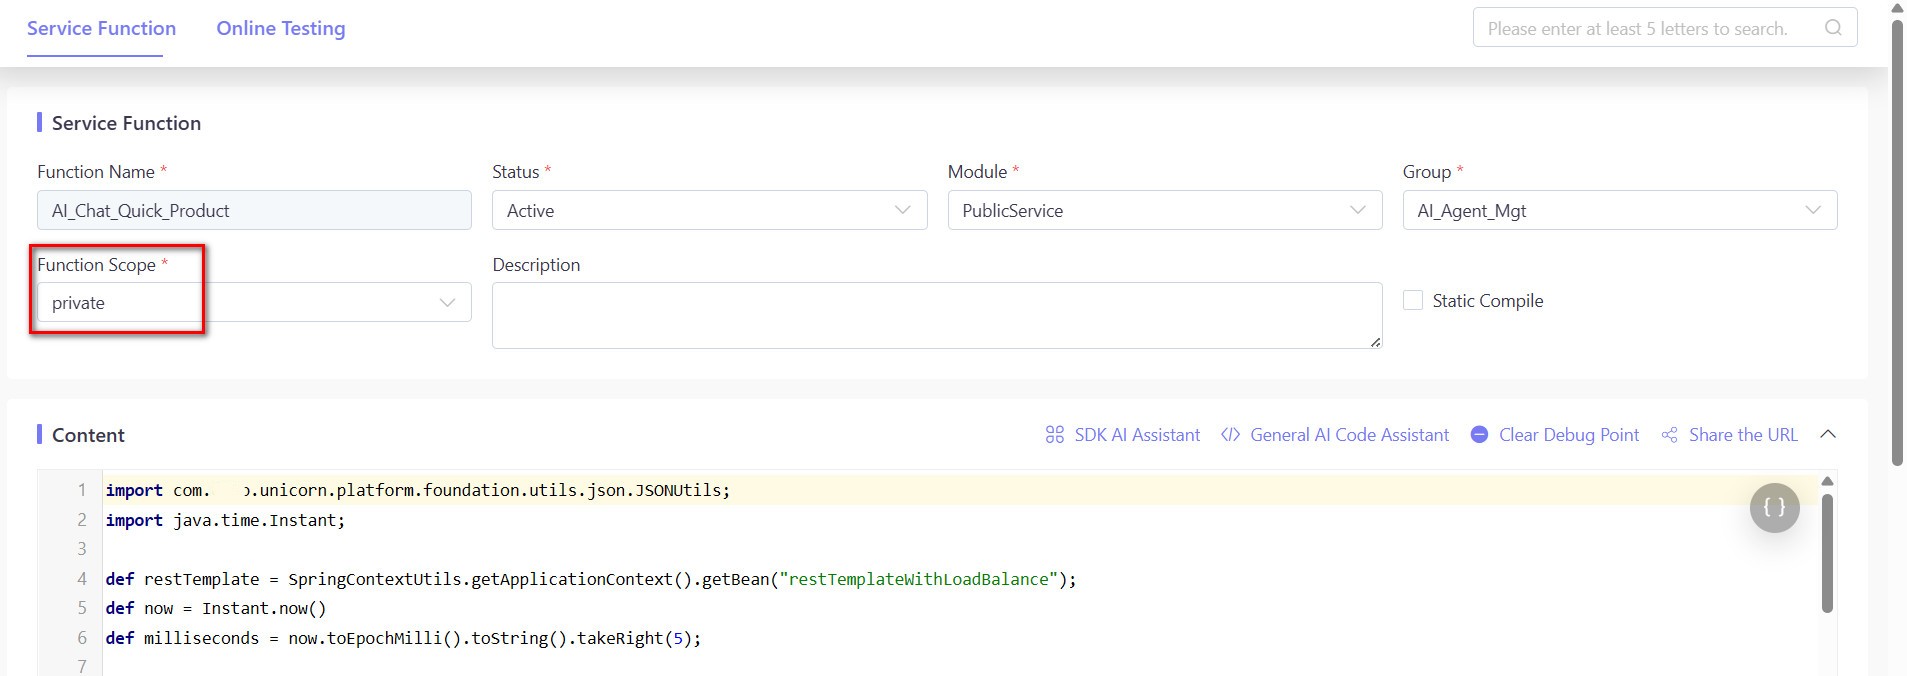Click the Static Compile label
Screen dimensions: 1907x676
coord(1487,301)
